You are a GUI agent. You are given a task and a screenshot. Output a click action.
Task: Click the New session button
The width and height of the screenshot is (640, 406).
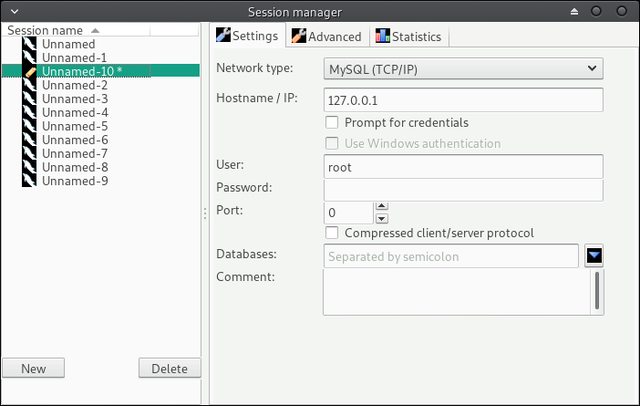[x=33, y=368]
